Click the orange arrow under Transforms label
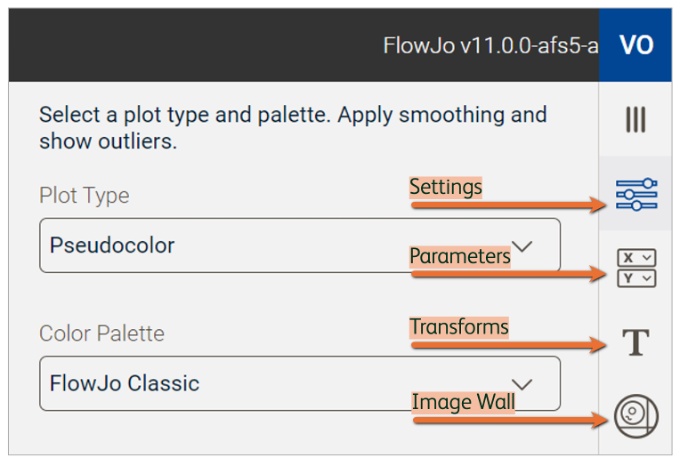Viewport: 680px width, 466px height. pos(509,345)
